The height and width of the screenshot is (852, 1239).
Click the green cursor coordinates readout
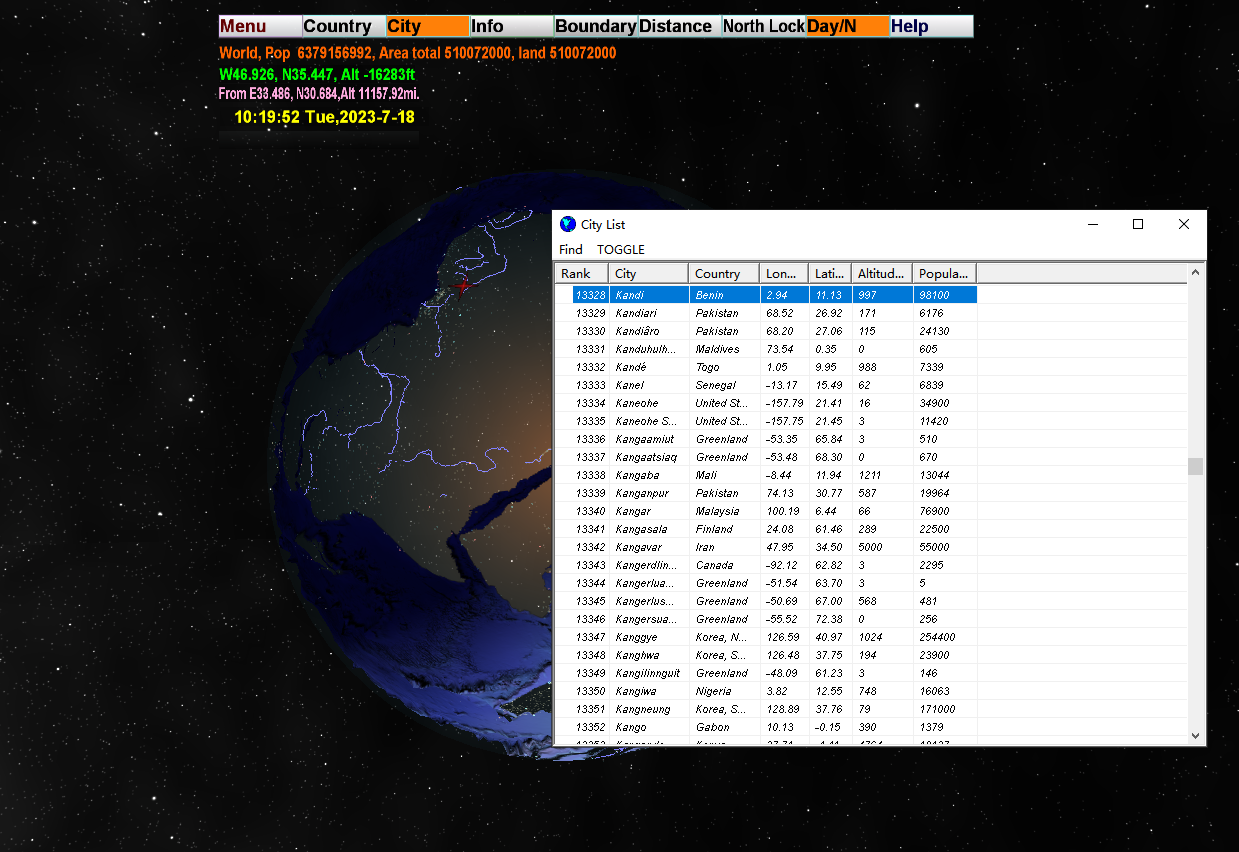(x=317, y=74)
